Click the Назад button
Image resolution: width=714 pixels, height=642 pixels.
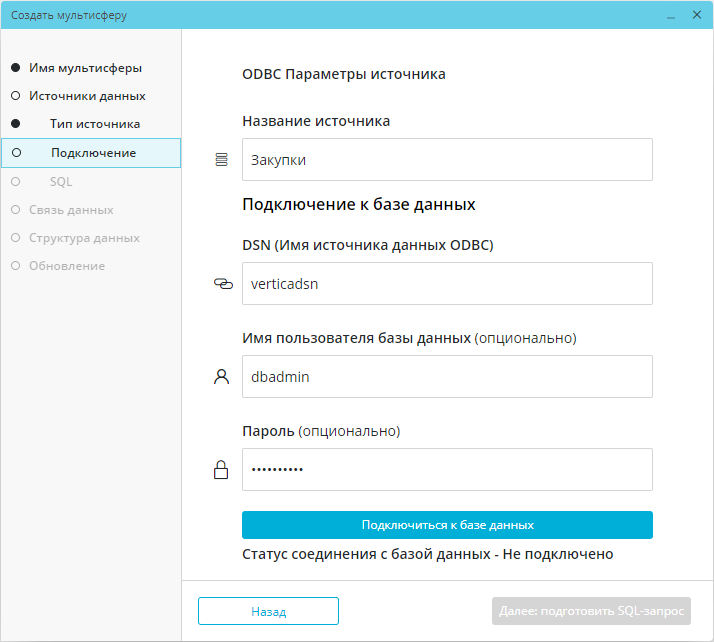268,611
